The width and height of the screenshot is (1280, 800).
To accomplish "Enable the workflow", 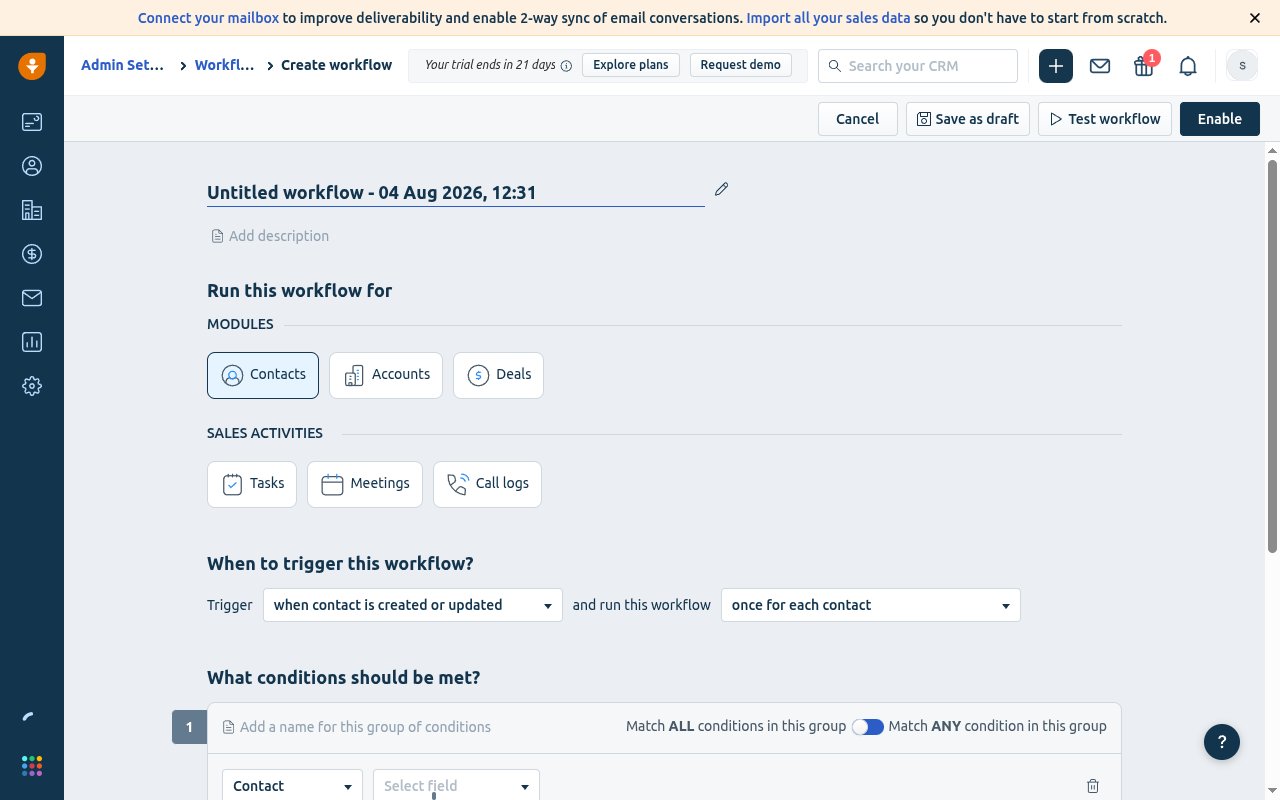I will click(x=1220, y=119).
